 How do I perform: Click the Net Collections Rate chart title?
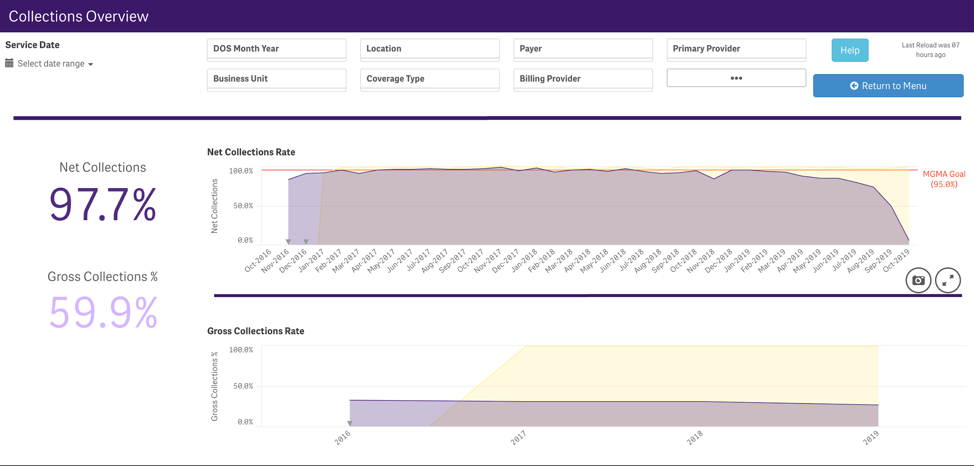tap(251, 152)
